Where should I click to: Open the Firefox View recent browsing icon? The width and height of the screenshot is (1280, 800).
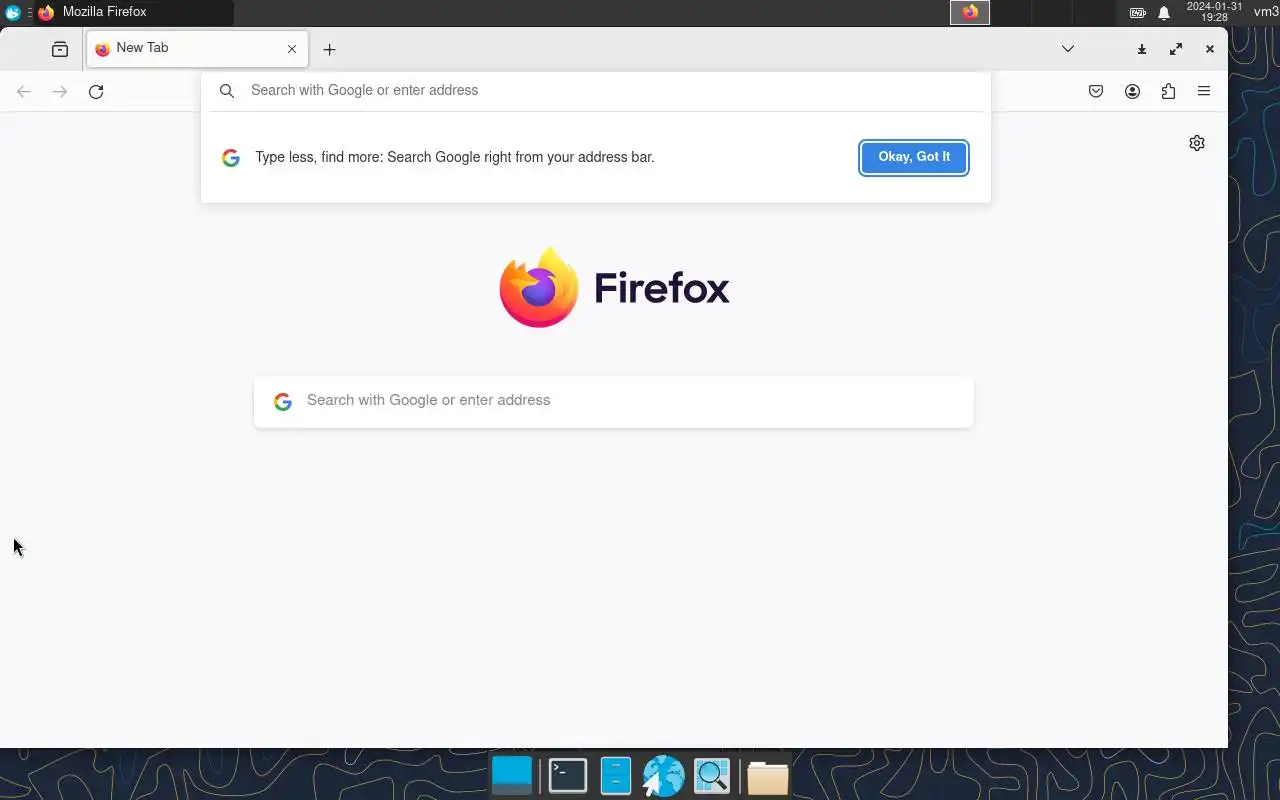coord(60,49)
